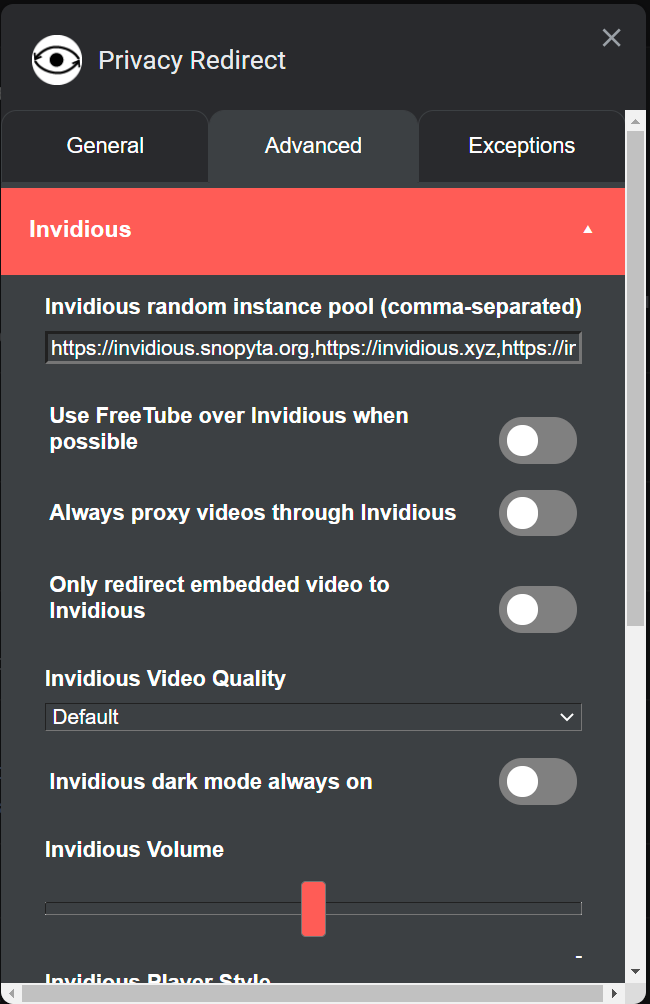Click the horizontal scrollbar left arrow
The height and width of the screenshot is (1004, 650).
11,993
